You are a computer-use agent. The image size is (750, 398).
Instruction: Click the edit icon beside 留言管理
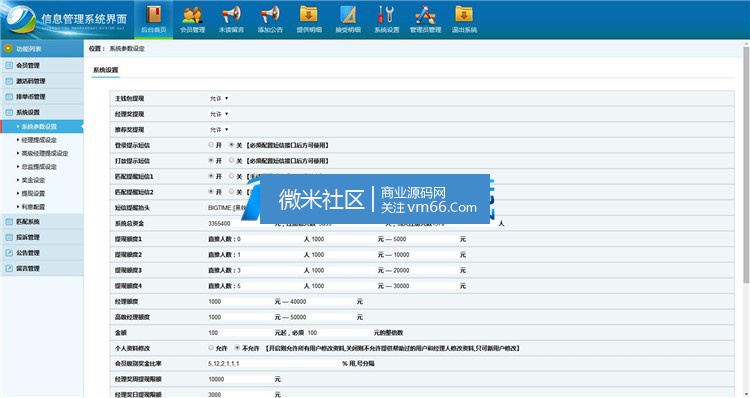click(x=9, y=268)
